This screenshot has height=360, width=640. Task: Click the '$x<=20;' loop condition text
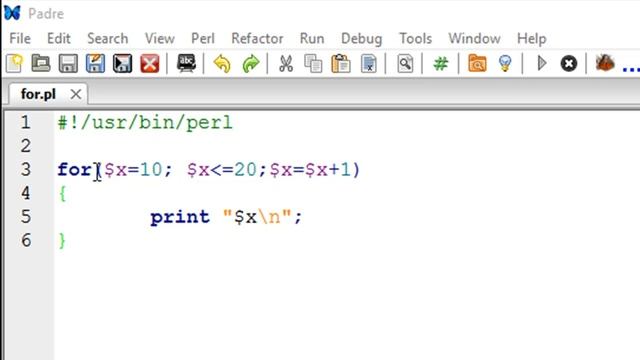tap(227, 169)
